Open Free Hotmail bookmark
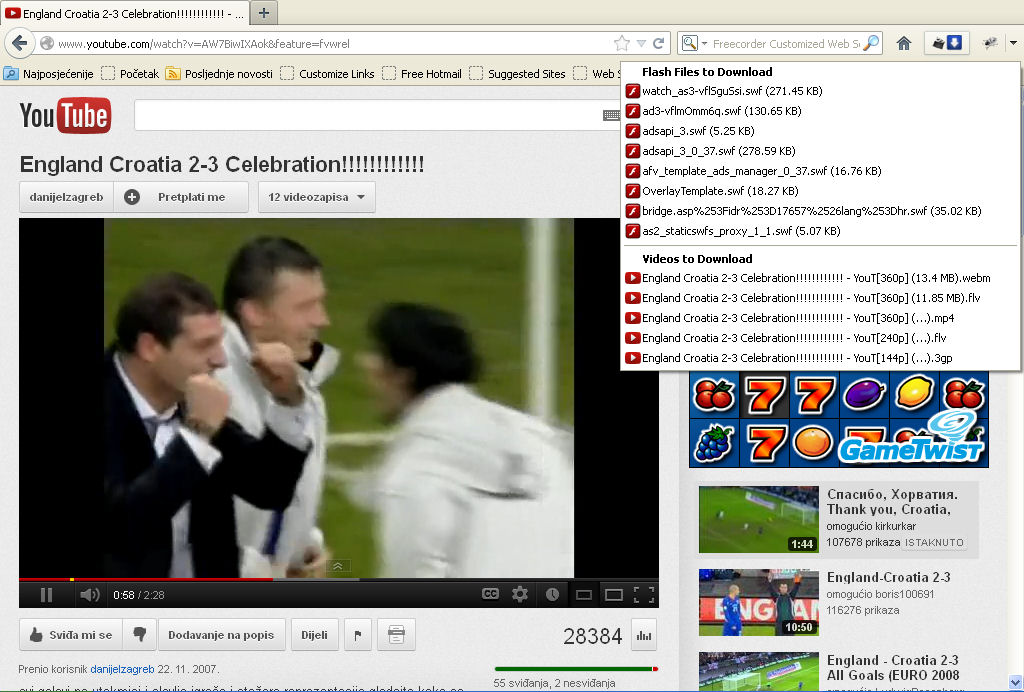Image resolution: width=1024 pixels, height=692 pixels. 423,74
